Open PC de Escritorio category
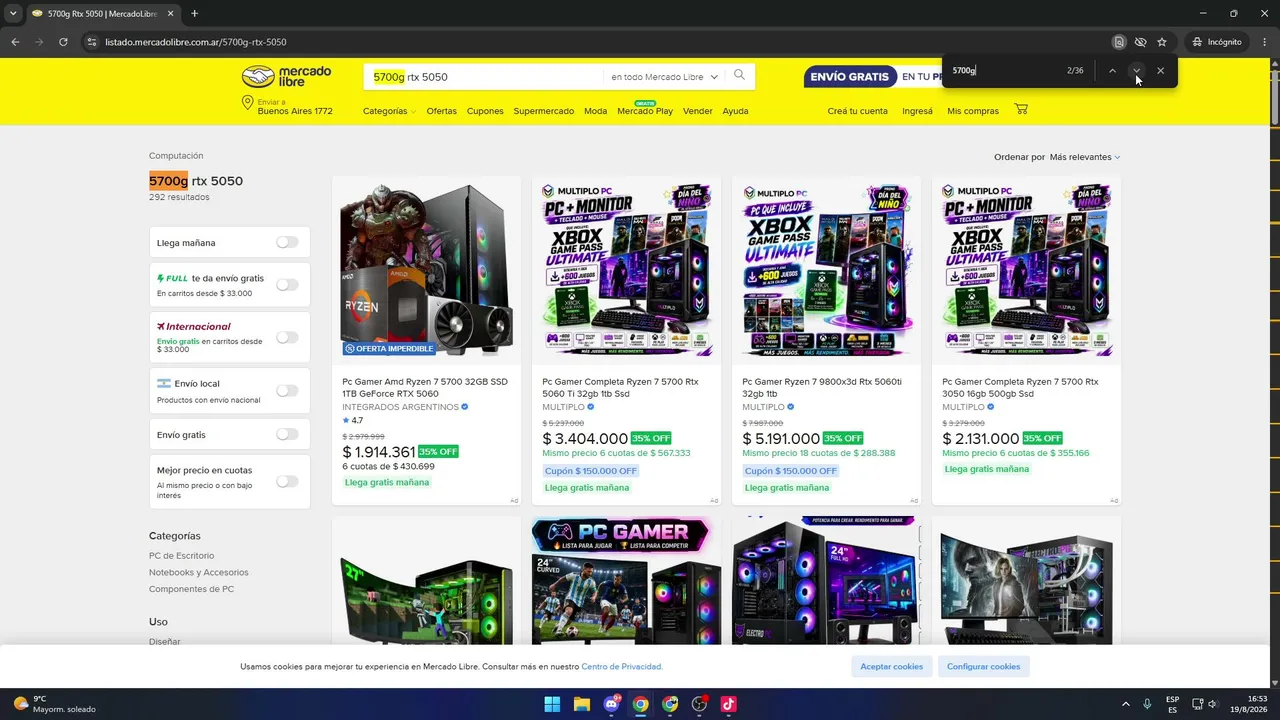This screenshot has height=720, width=1280. pos(181,556)
